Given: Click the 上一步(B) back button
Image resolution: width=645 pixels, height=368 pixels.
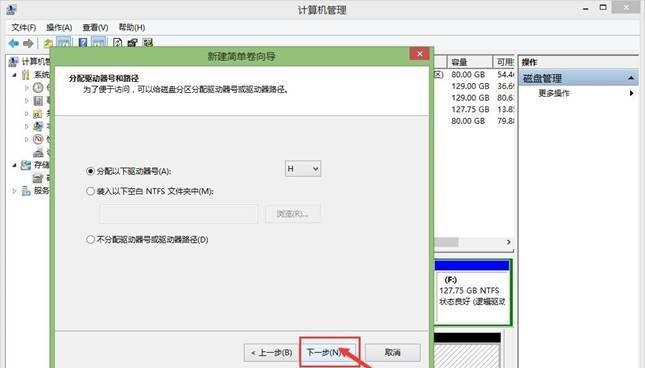Looking at the screenshot, I should (271, 352).
